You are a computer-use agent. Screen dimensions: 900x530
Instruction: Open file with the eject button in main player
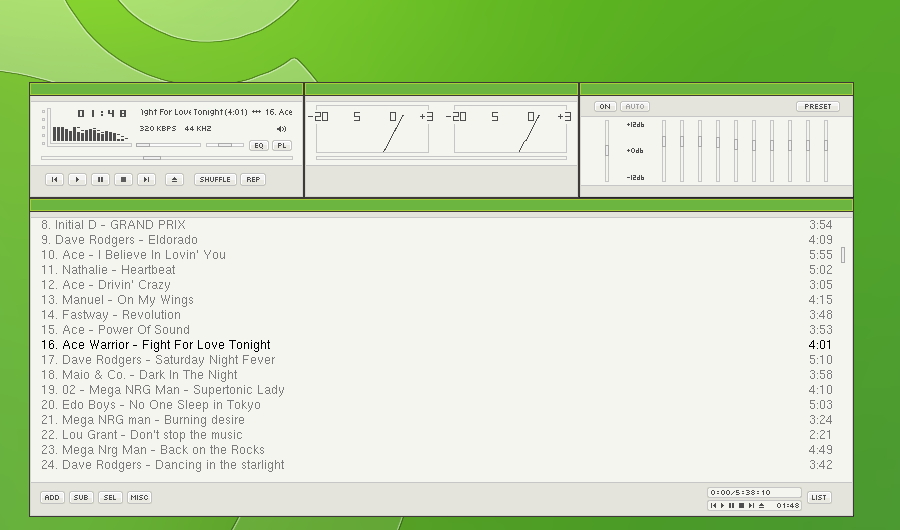click(x=174, y=180)
